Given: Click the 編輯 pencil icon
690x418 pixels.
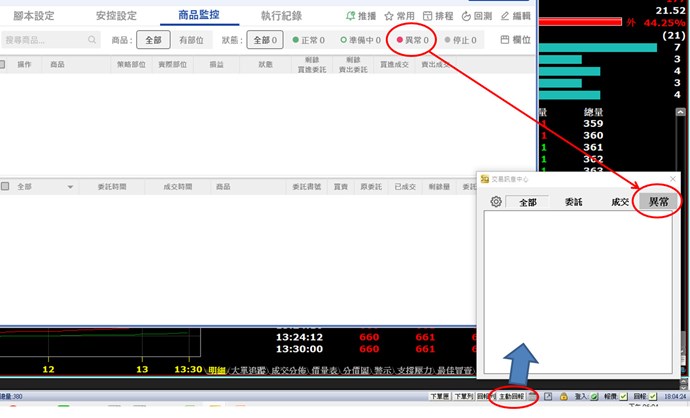Looking at the screenshot, I should [505, 16].
